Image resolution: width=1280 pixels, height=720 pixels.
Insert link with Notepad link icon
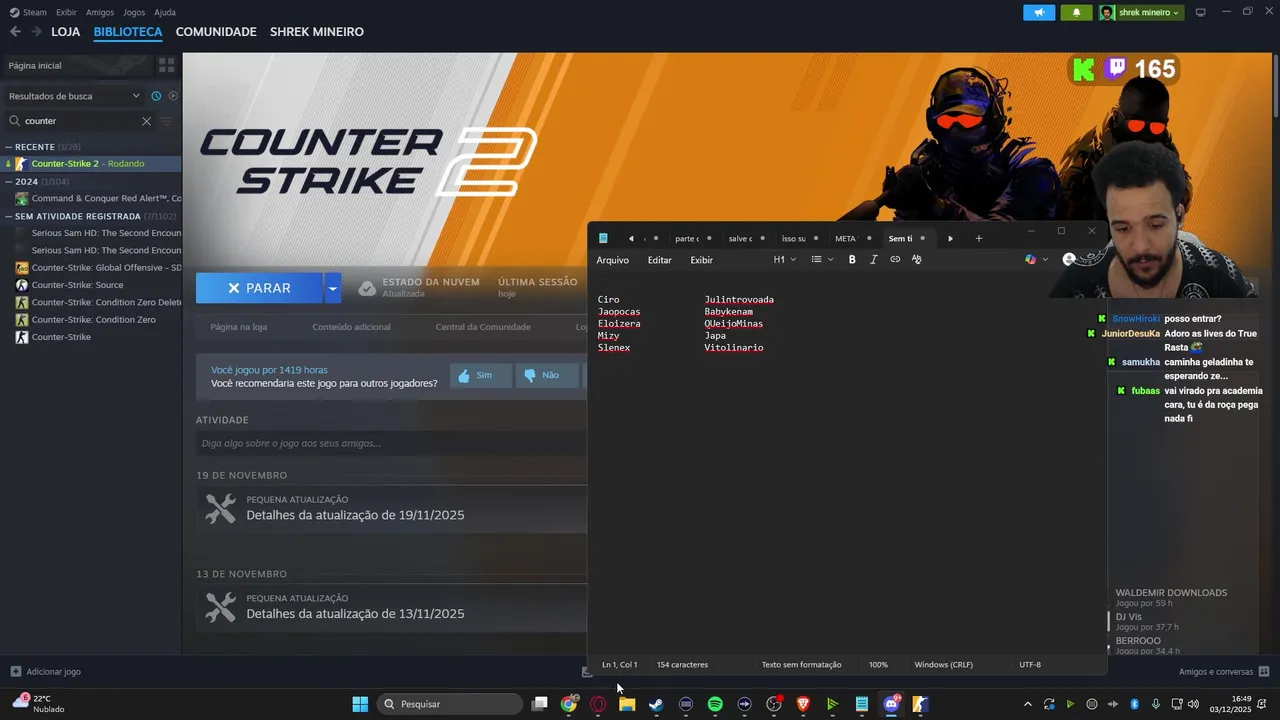tap(895, 260)
